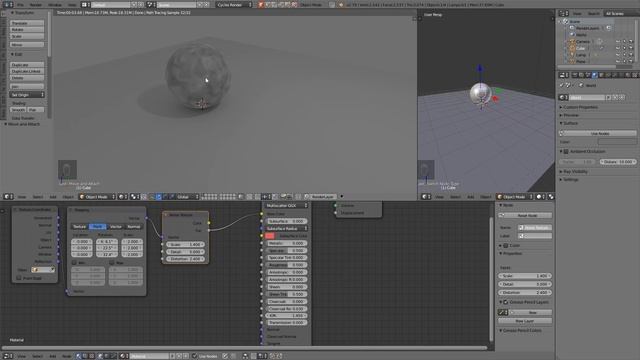This screenshot has height=360, width=640.
Task: Click the World datablock browse icon
Action: 563,98
